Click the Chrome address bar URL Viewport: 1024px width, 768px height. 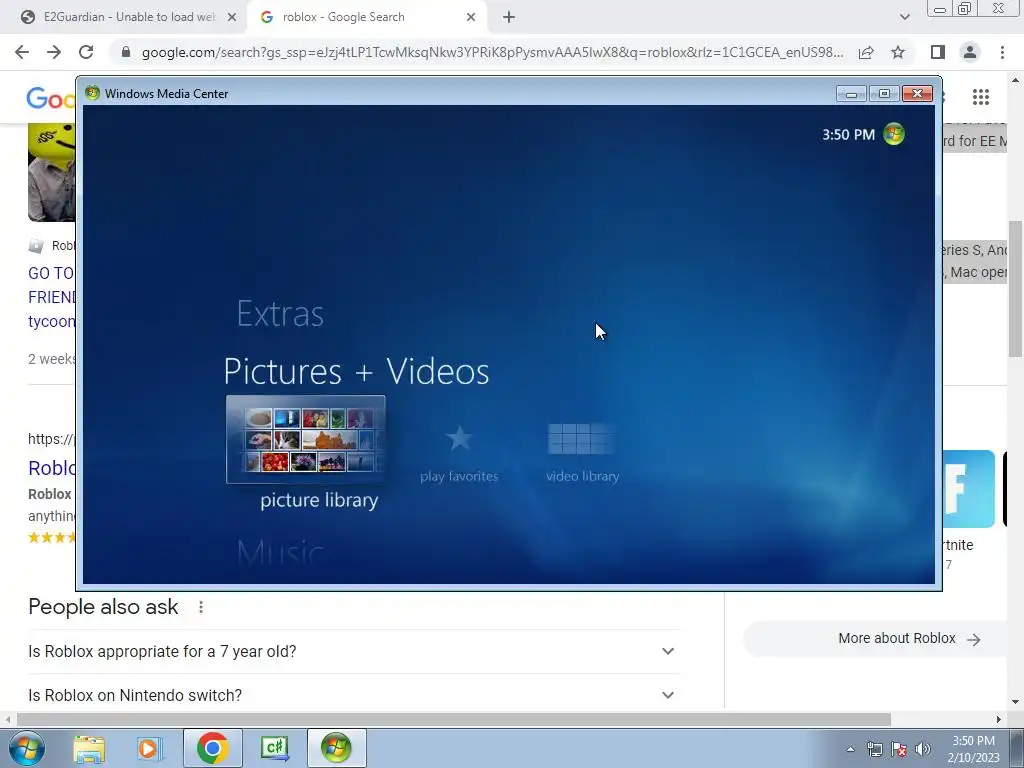(x=492, y=52)
